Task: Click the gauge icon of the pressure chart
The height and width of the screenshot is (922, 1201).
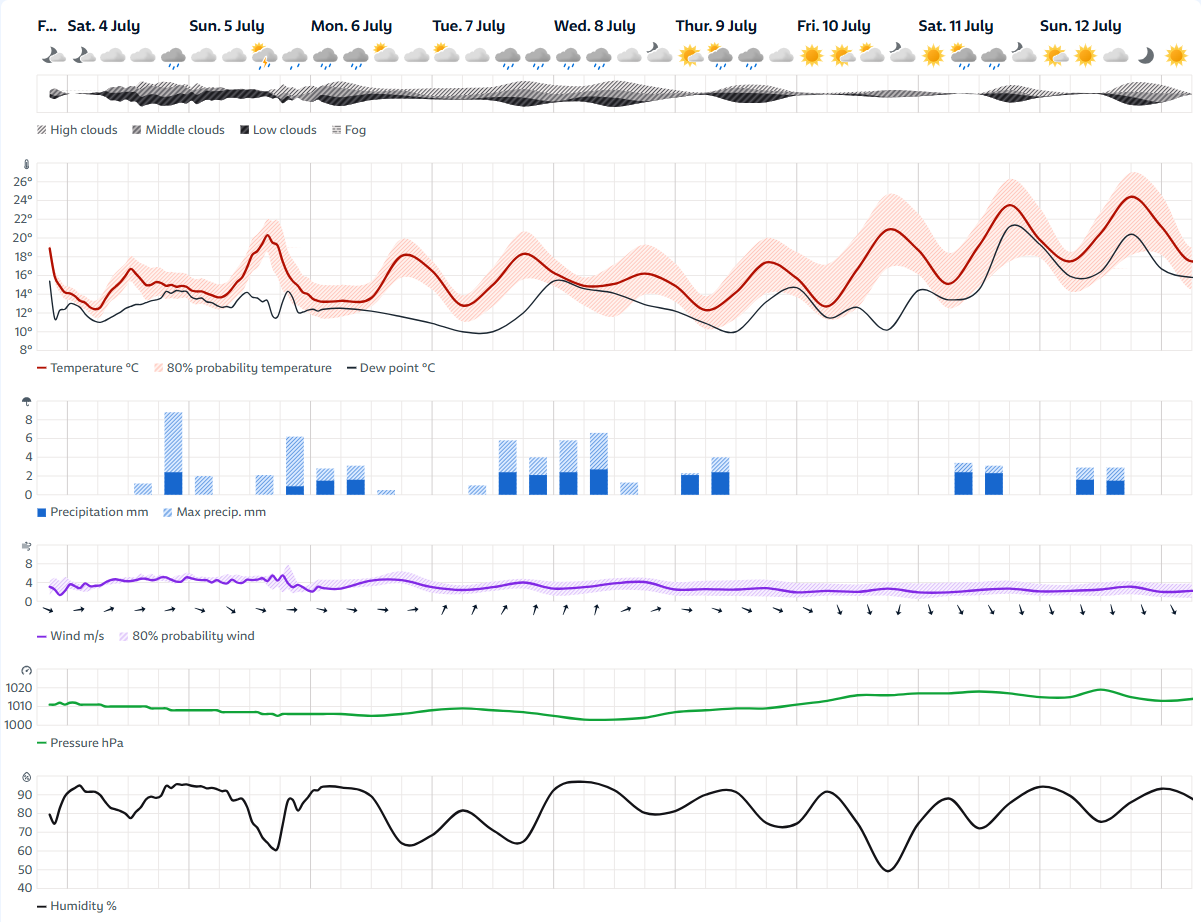Action: pyautogui.click(x=27, y=670)
